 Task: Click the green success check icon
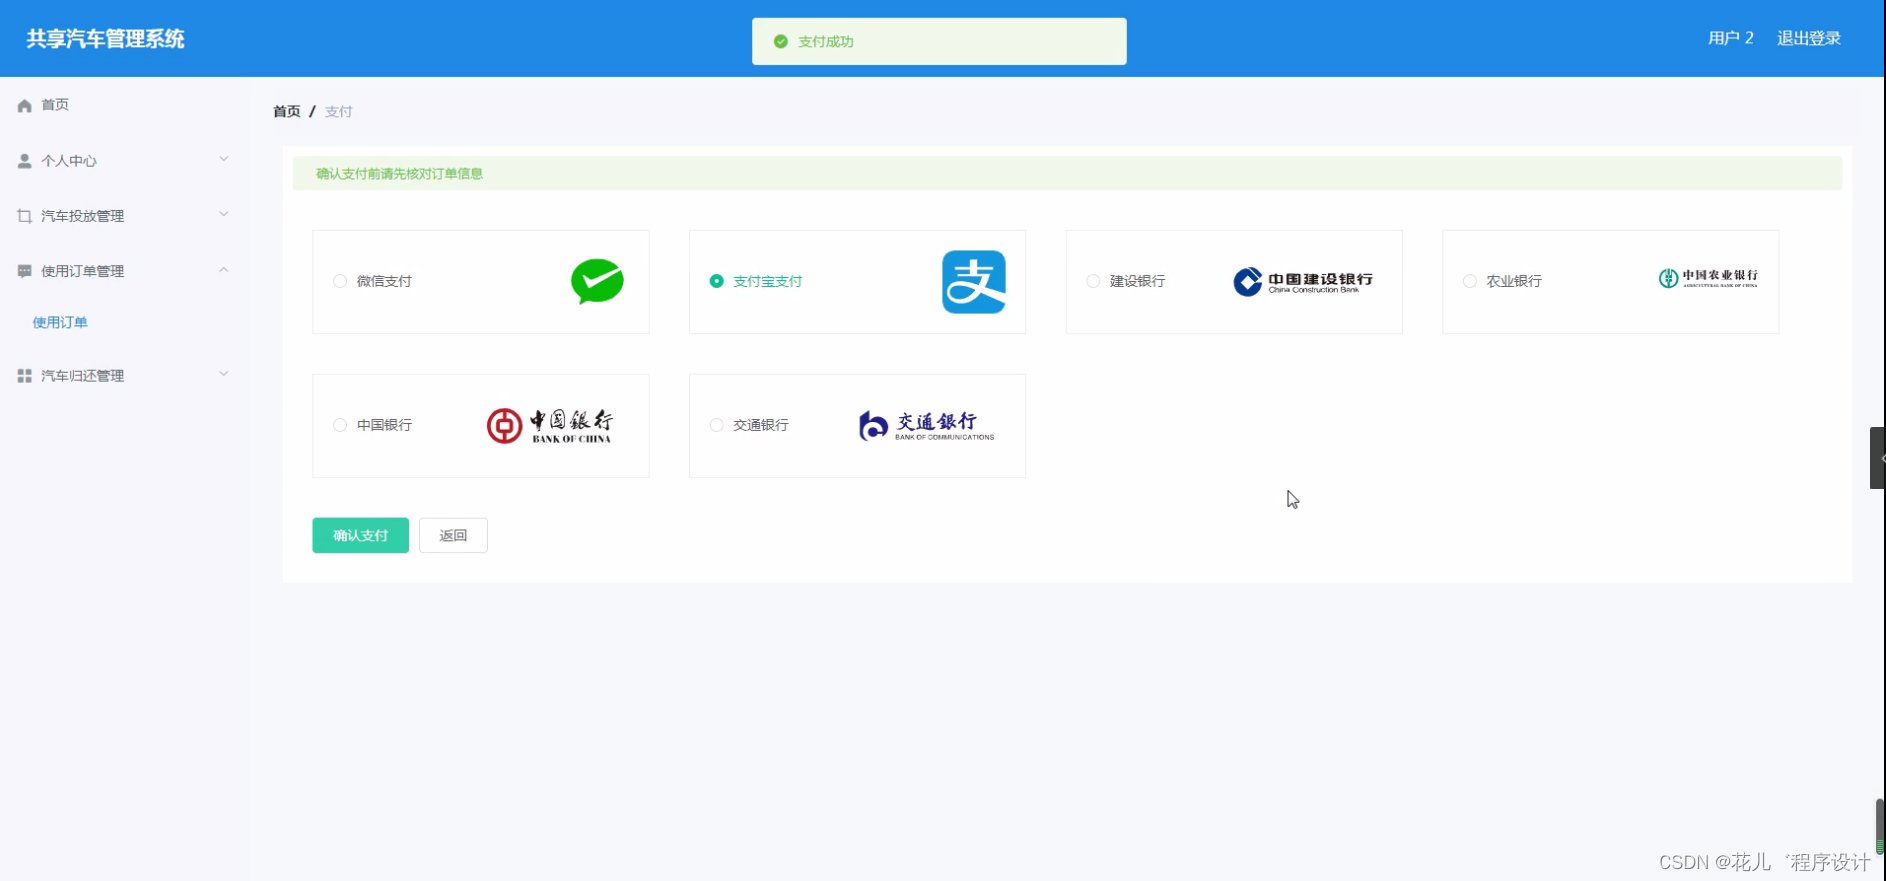coord(781,42)
